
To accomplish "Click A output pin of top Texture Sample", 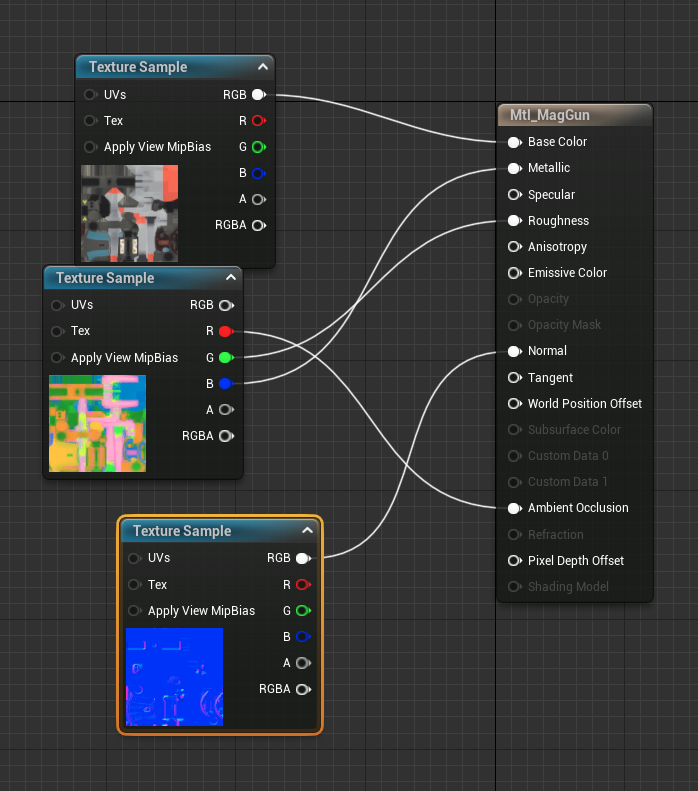I will pos(259,199).
